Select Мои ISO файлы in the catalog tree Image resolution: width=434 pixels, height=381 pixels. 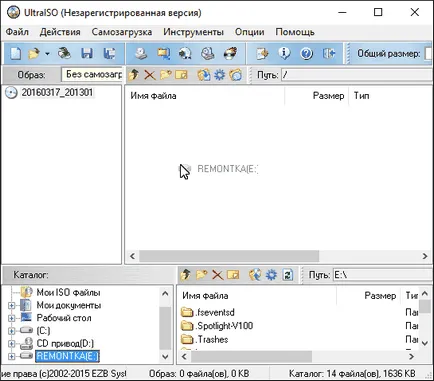point(68,292)
